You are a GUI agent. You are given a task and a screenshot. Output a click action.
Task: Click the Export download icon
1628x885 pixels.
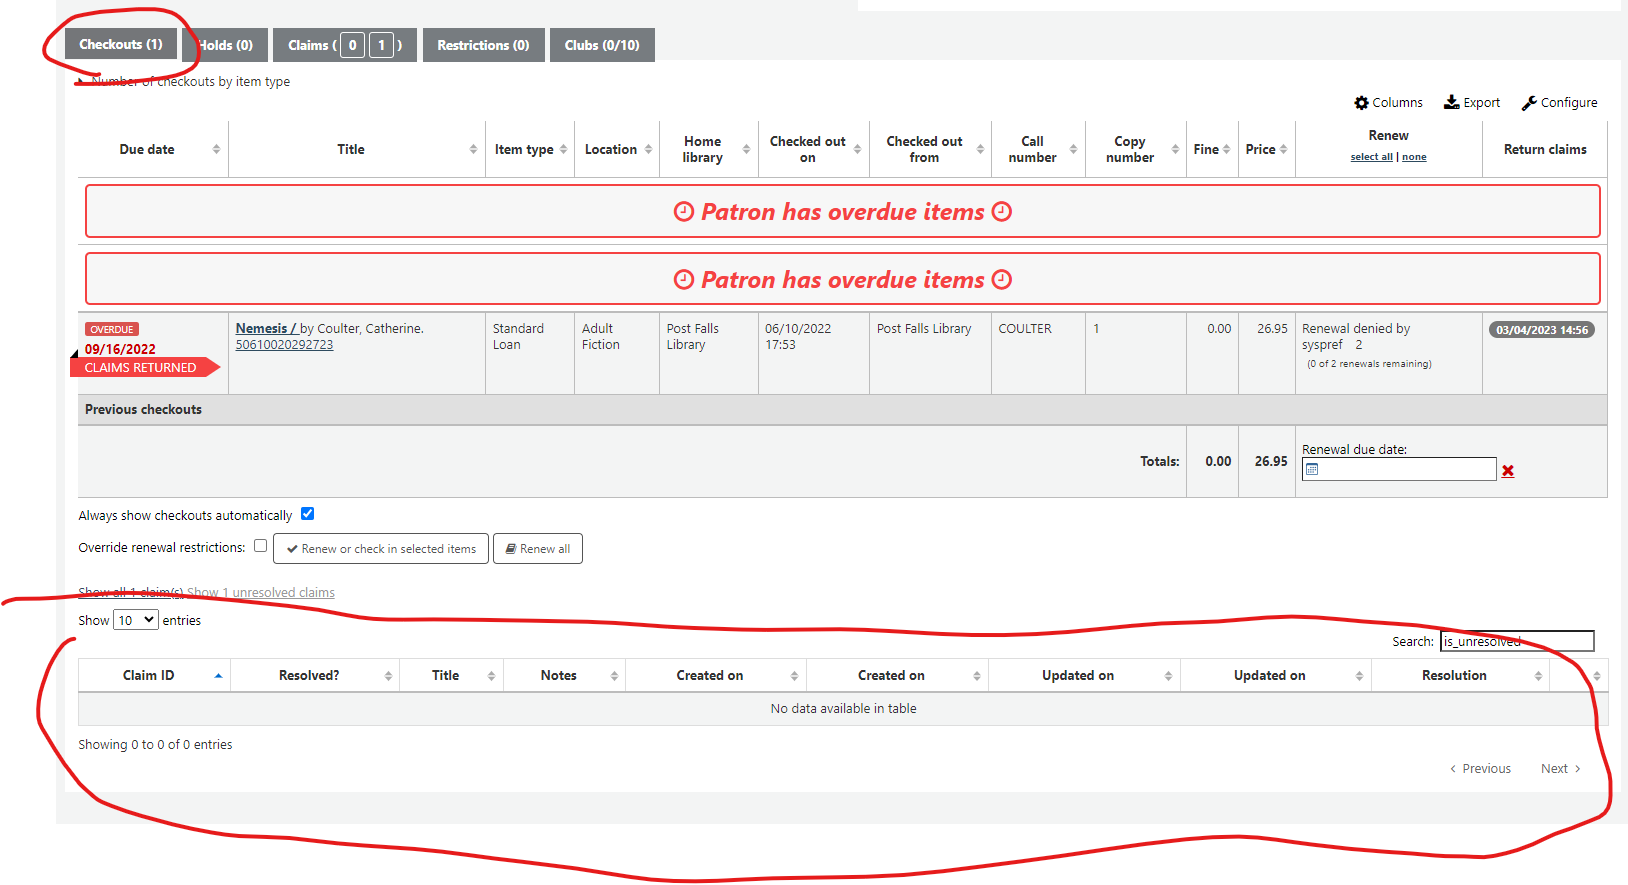[1452, 102]
